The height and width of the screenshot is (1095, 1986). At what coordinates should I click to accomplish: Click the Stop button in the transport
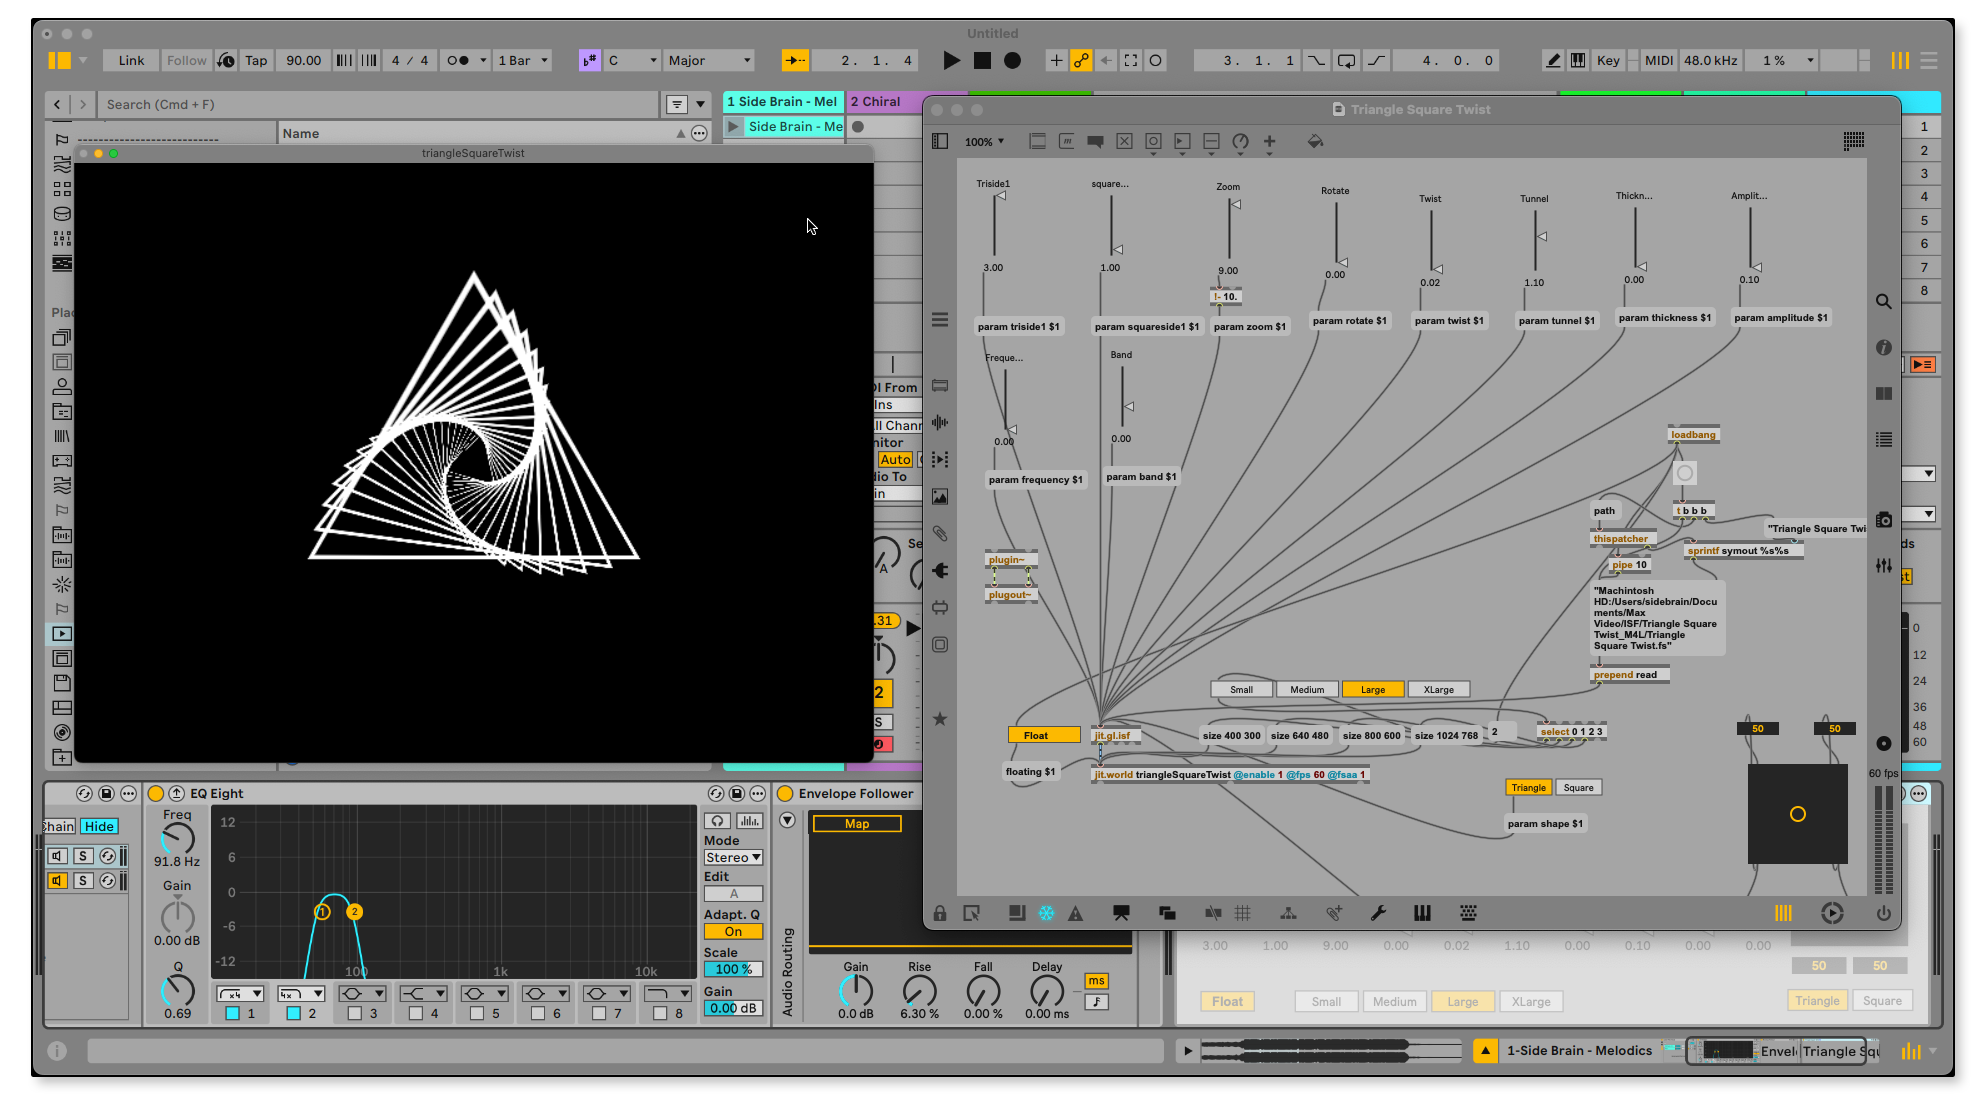pos(982,61)
